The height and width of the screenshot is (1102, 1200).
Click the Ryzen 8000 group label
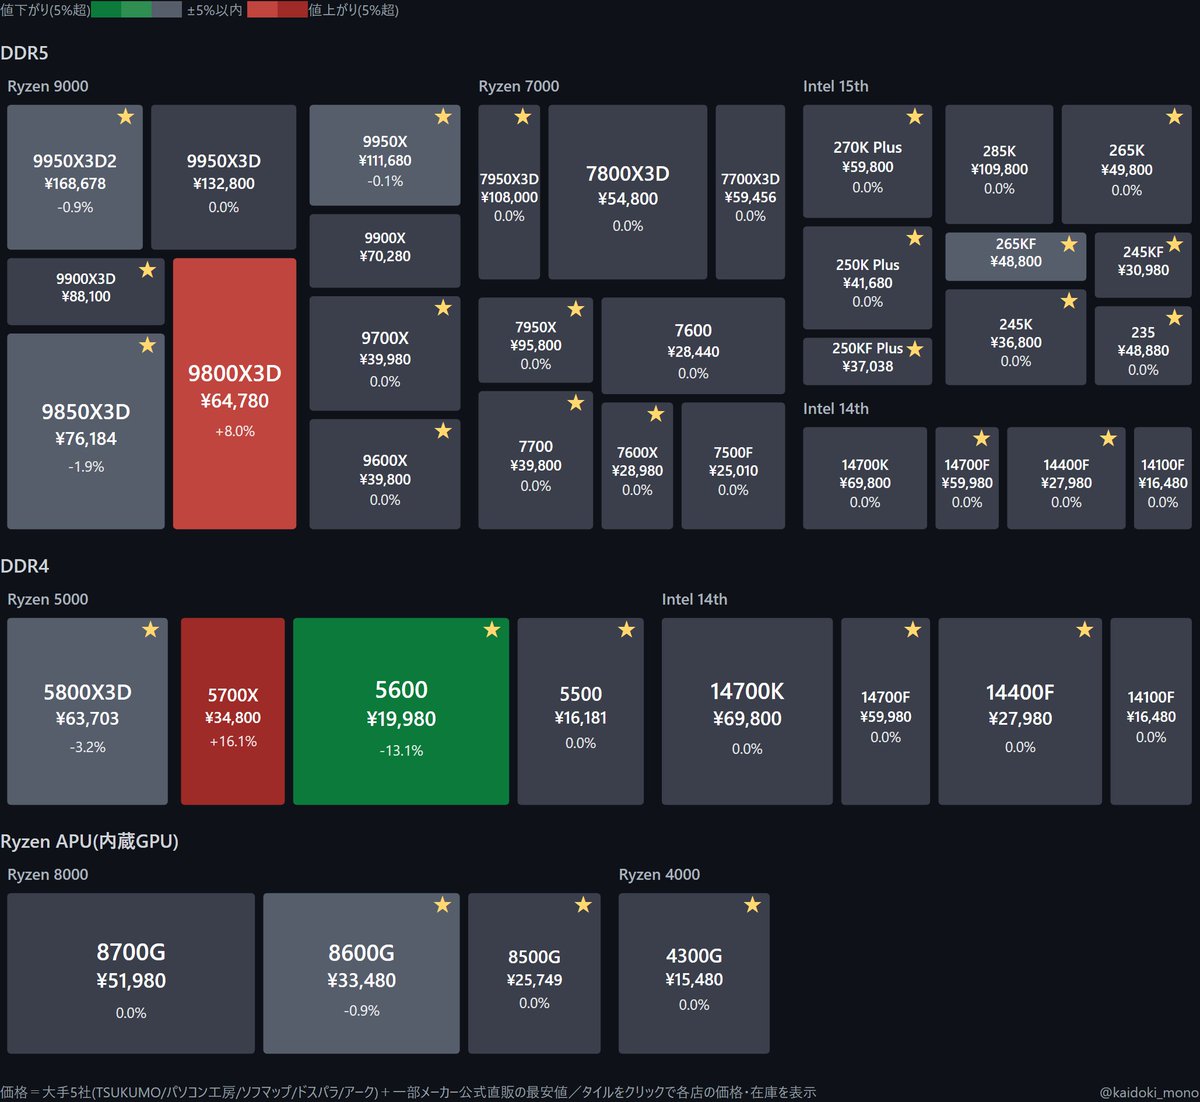point(48,874)
